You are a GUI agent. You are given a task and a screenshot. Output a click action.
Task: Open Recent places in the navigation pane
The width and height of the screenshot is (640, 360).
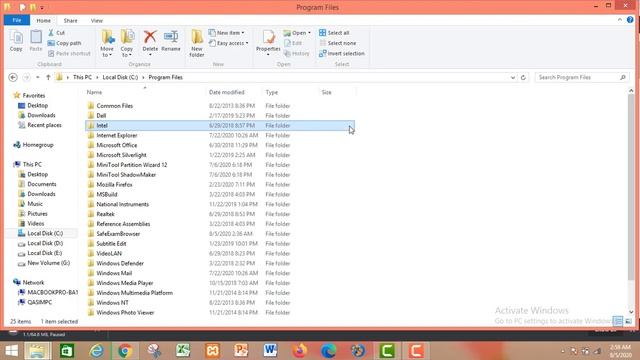[44, 125]
